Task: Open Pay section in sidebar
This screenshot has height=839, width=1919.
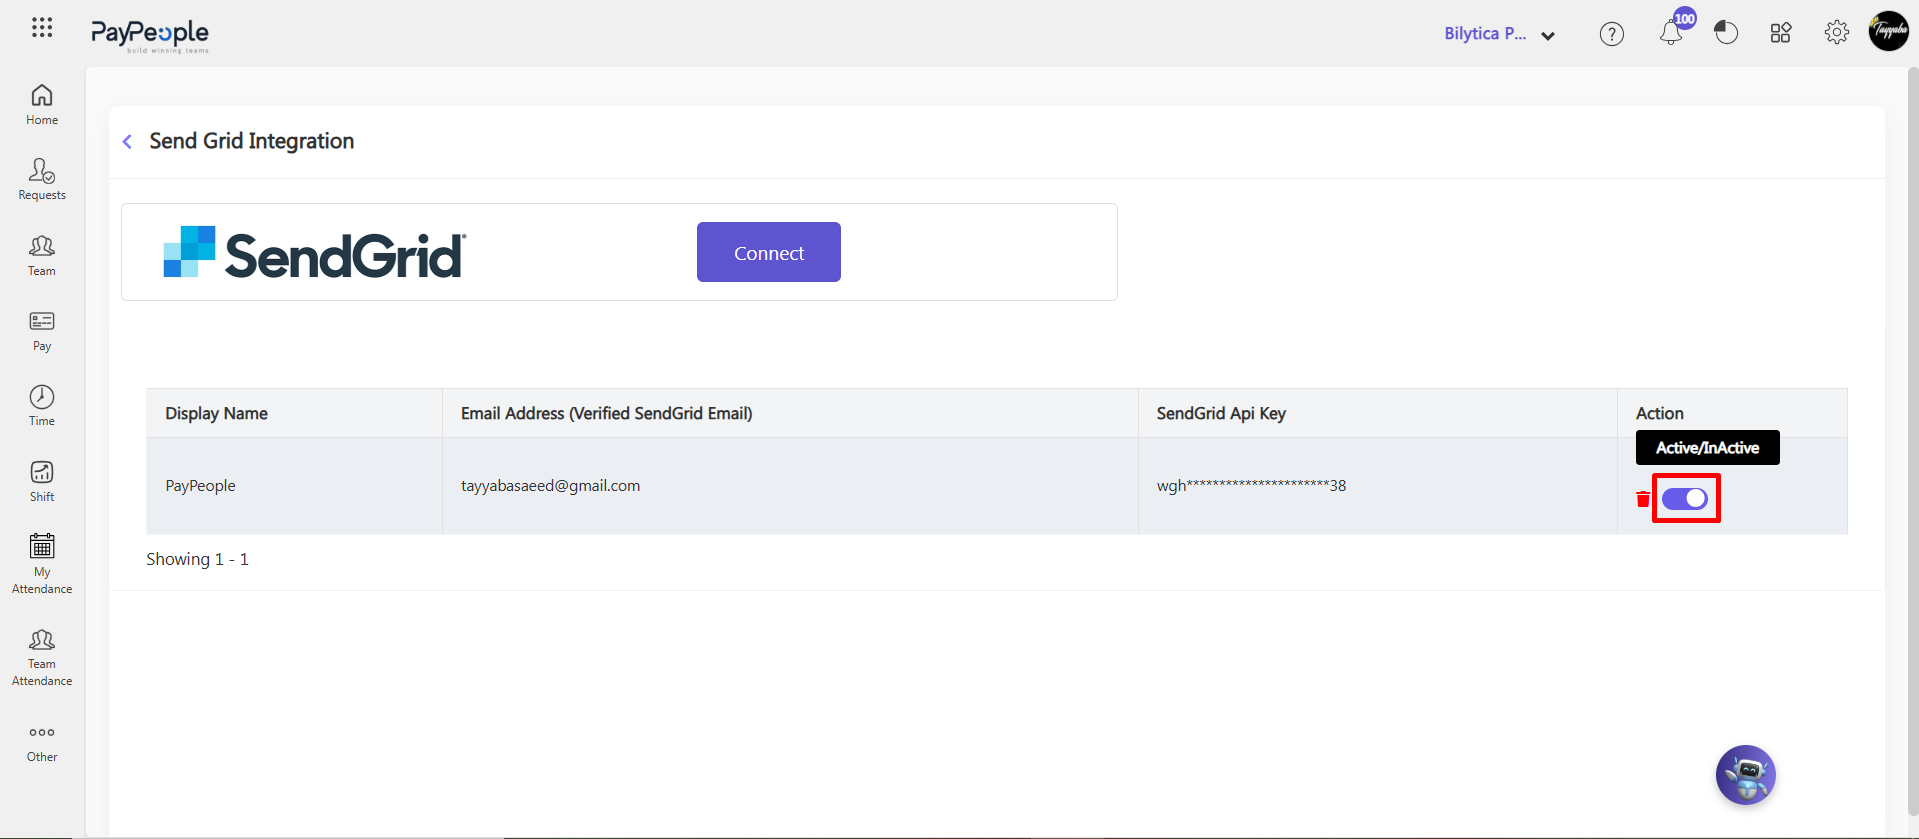Action: (x=42, y=331)
